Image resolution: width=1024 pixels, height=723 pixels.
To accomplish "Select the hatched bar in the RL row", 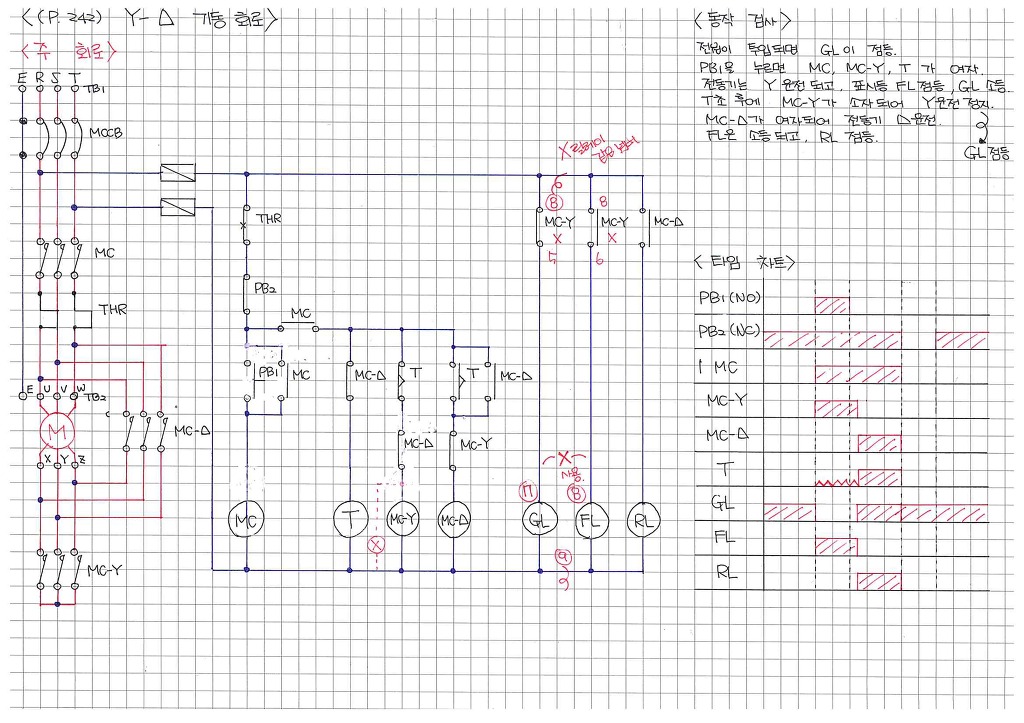I will click(879, 581).
